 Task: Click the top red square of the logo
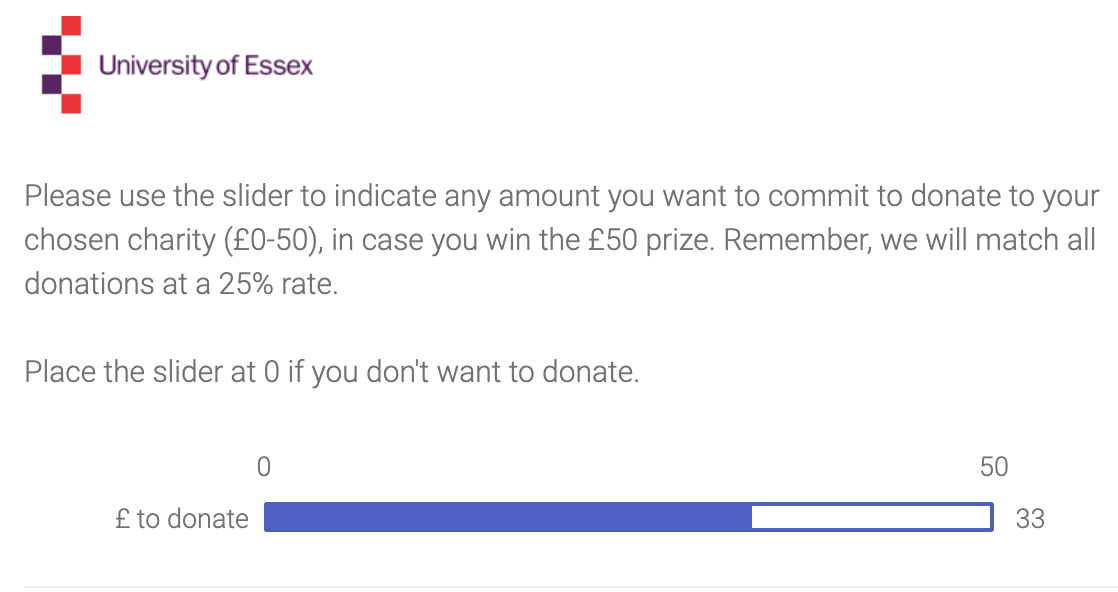[71, 26]
